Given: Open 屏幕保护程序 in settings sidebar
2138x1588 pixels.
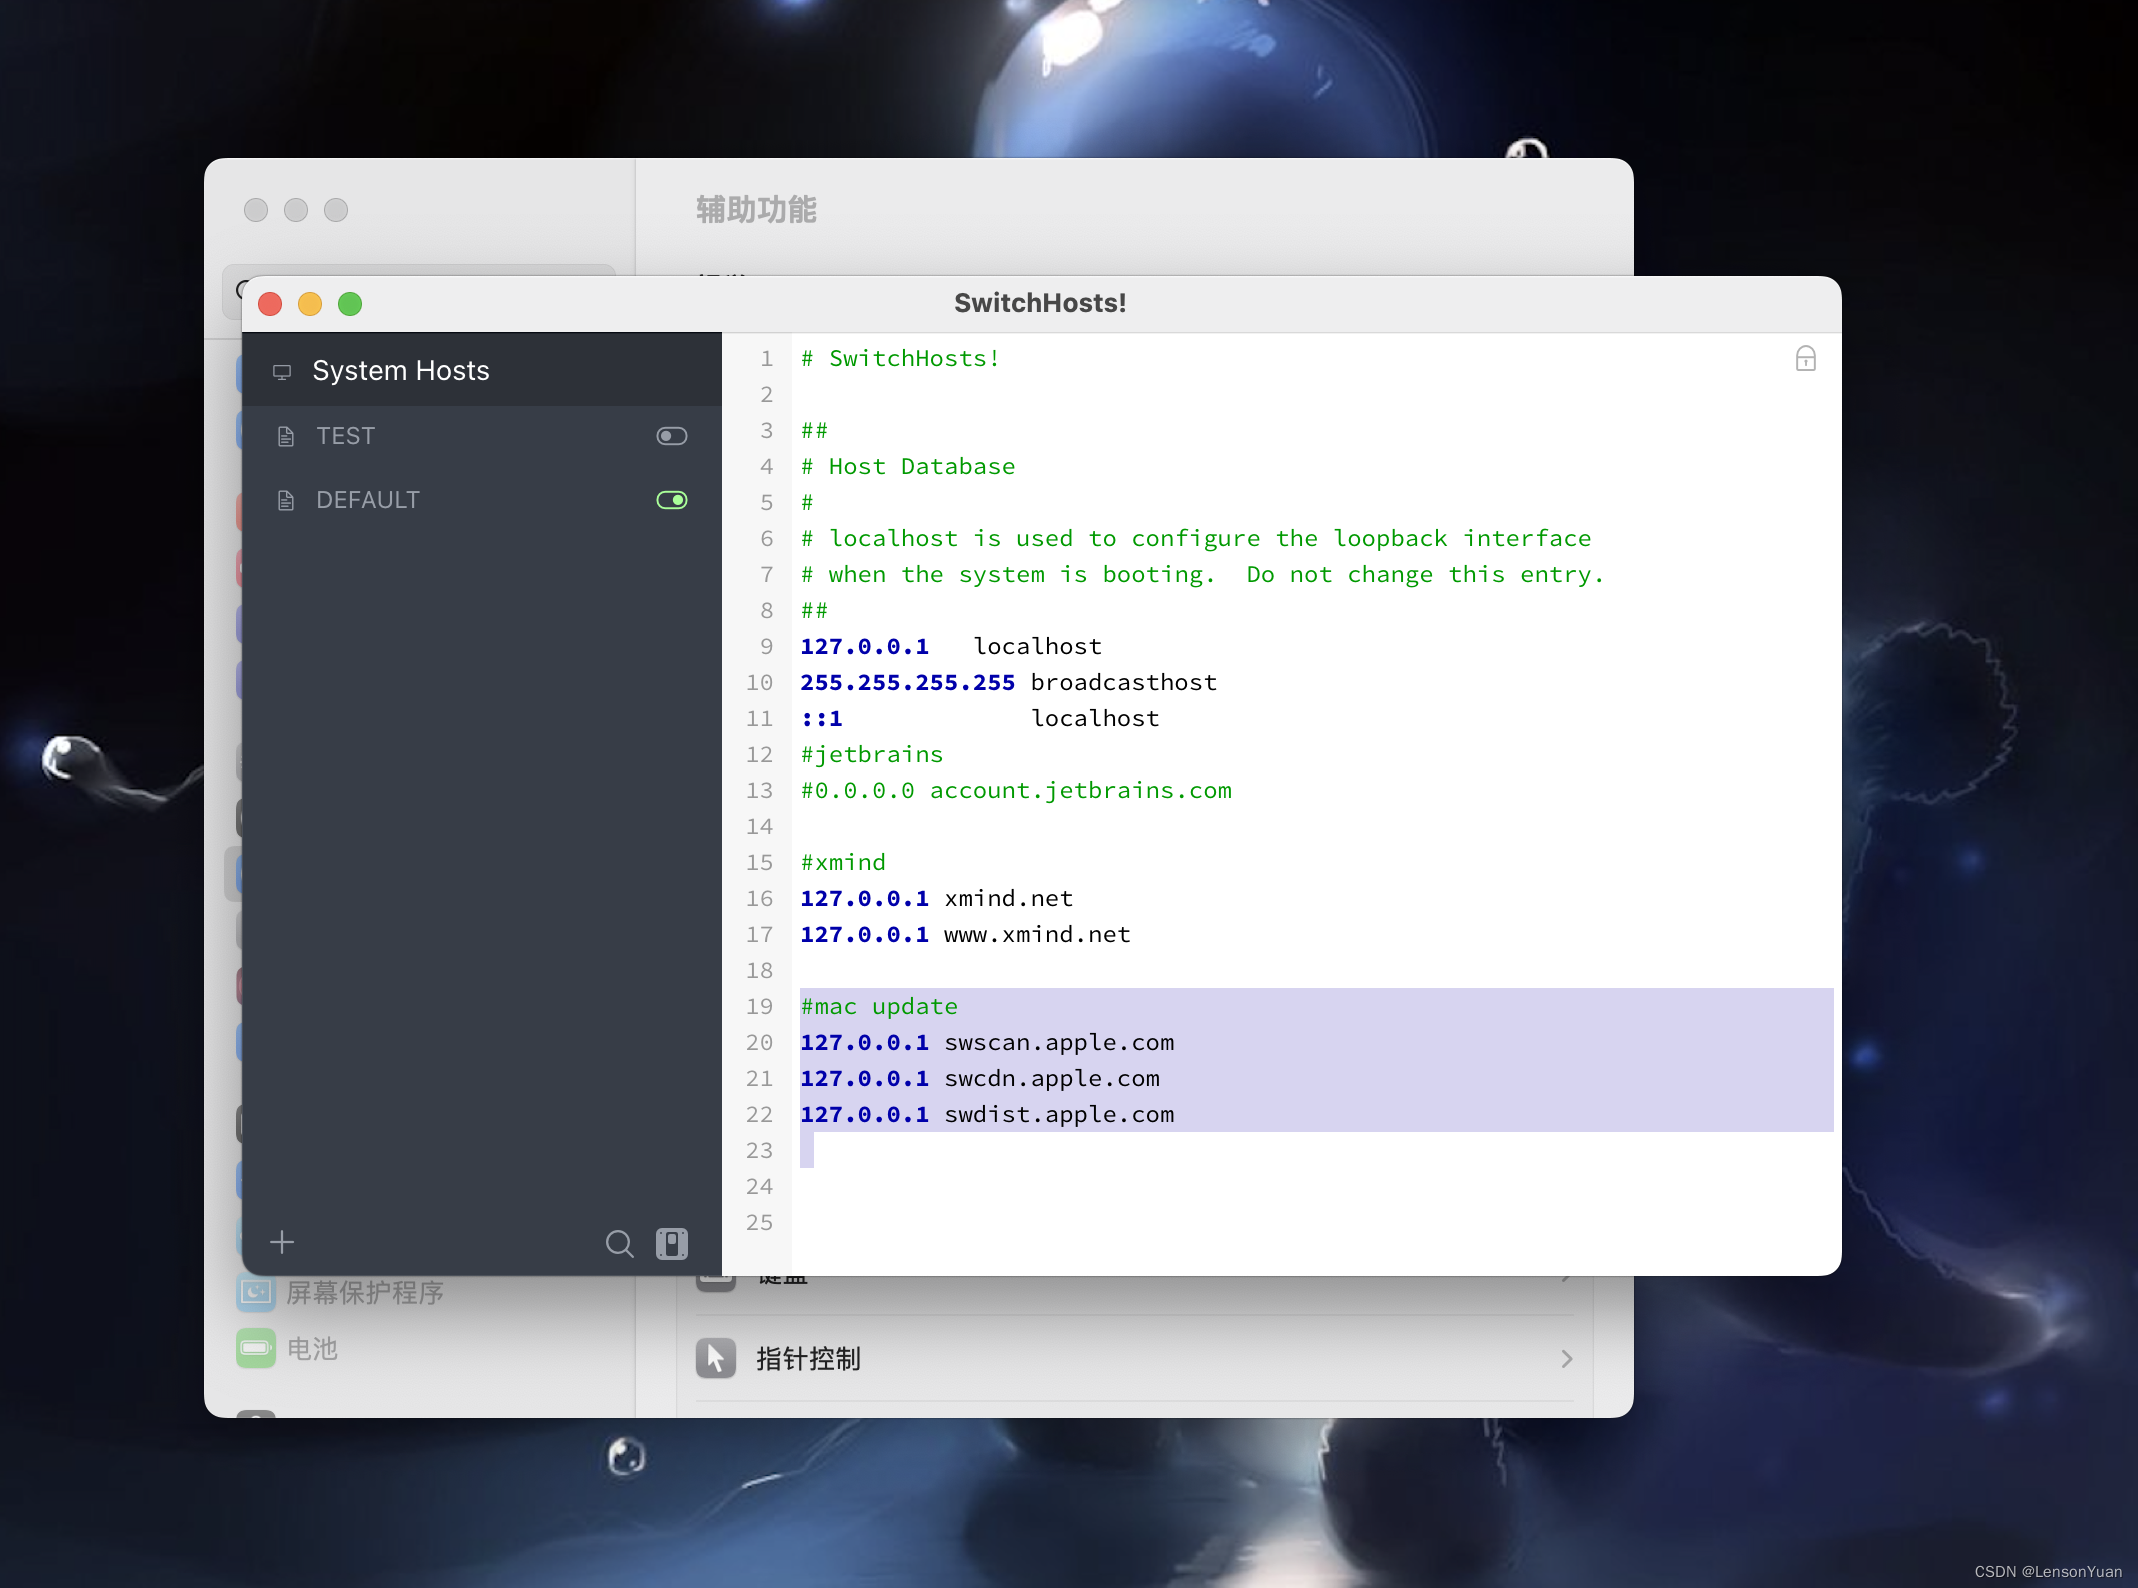Looking at the screenshot, I should pos(364,1293).
